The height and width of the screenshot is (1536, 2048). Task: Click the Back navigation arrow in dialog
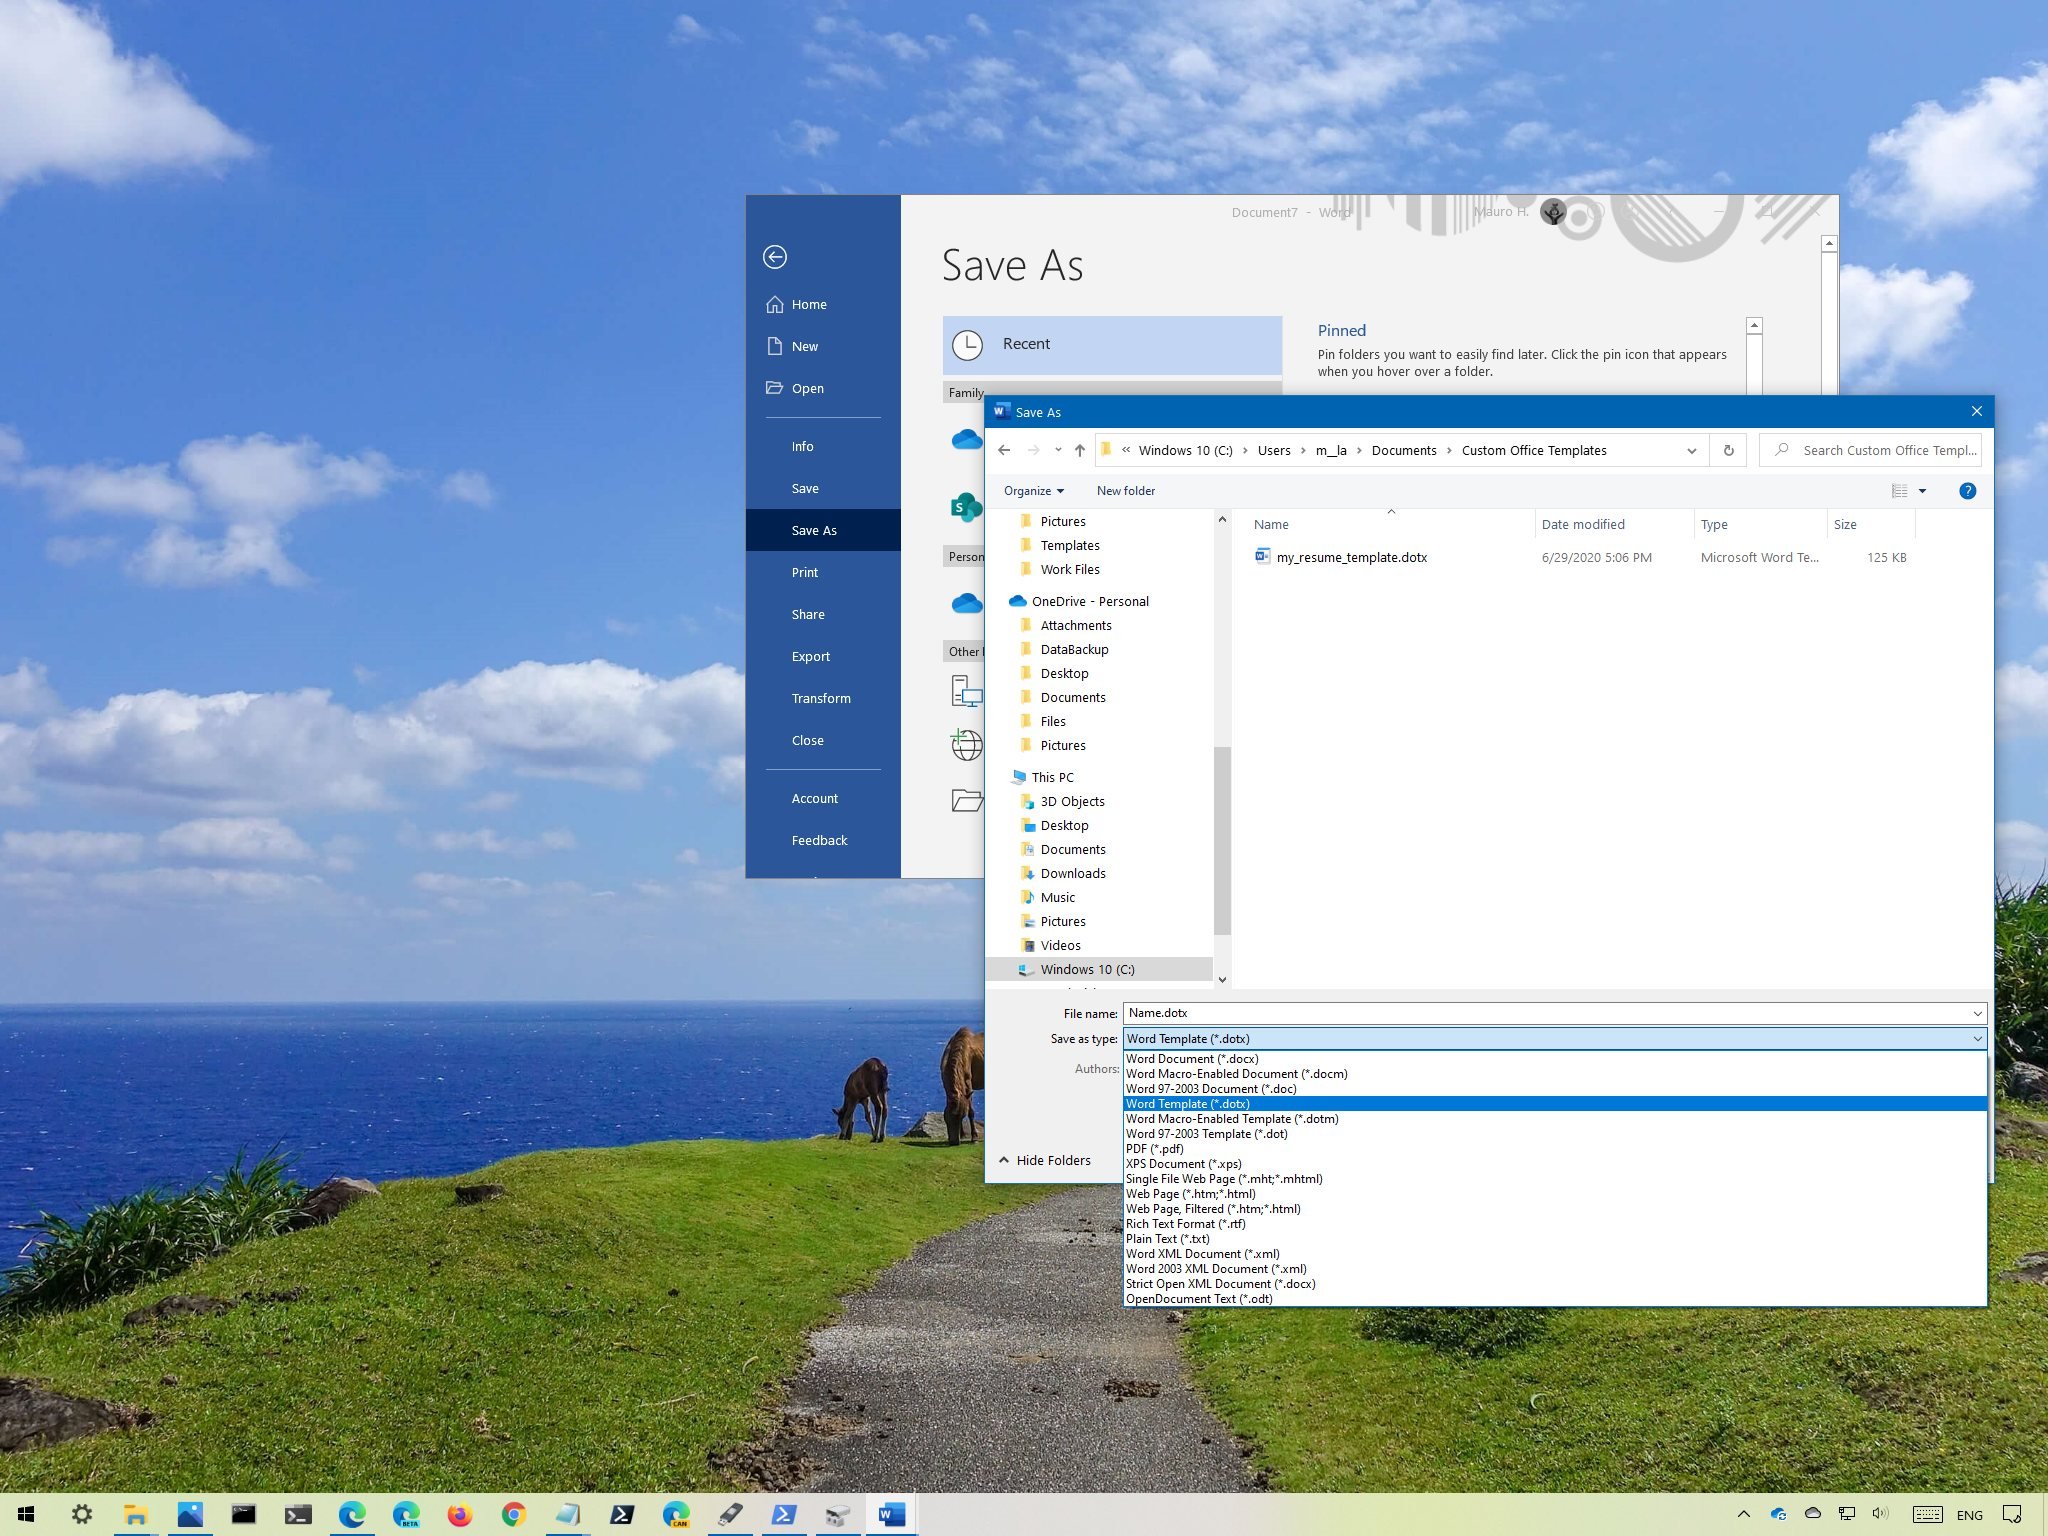(x=1003, y=449)
